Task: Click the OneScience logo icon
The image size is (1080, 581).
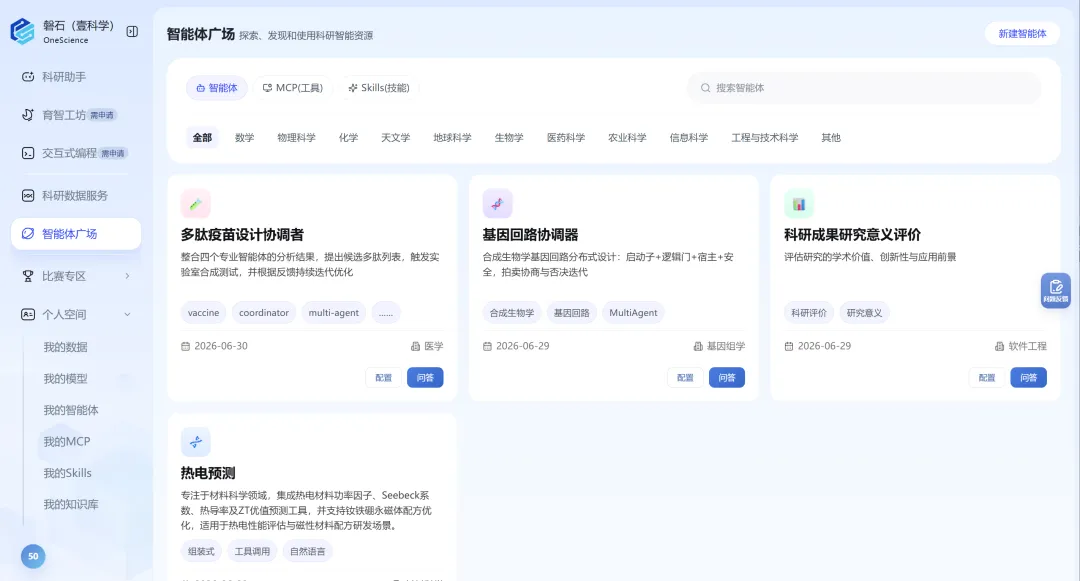Action: coord(22,31)
